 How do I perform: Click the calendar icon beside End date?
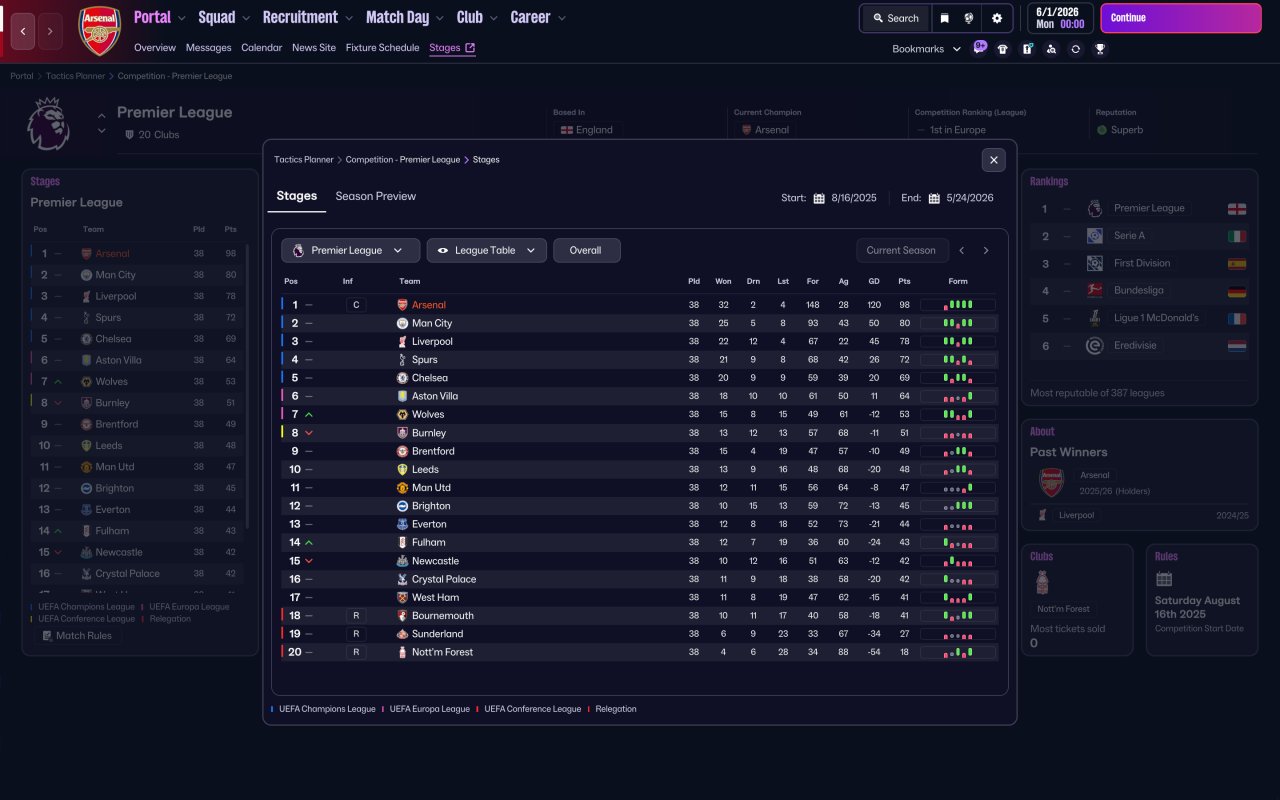934,198
